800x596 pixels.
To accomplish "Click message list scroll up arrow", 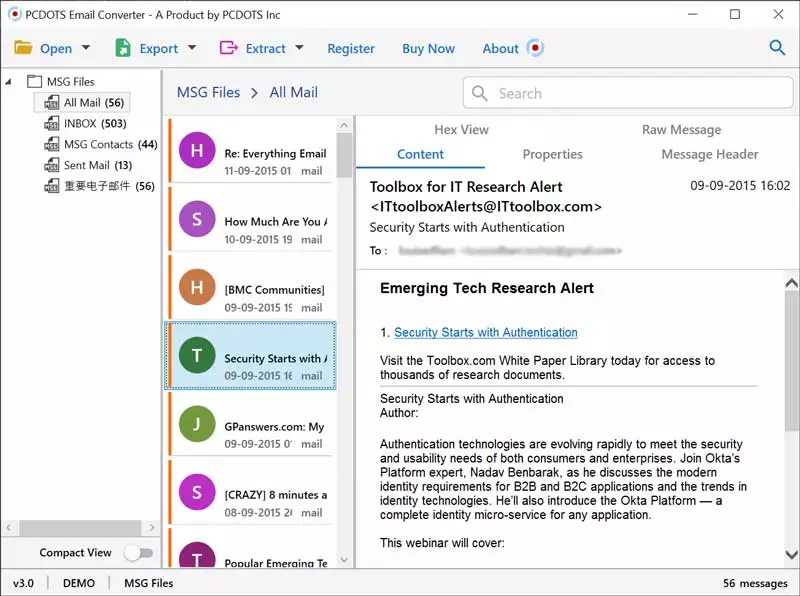I will click(x=344, y=125).
